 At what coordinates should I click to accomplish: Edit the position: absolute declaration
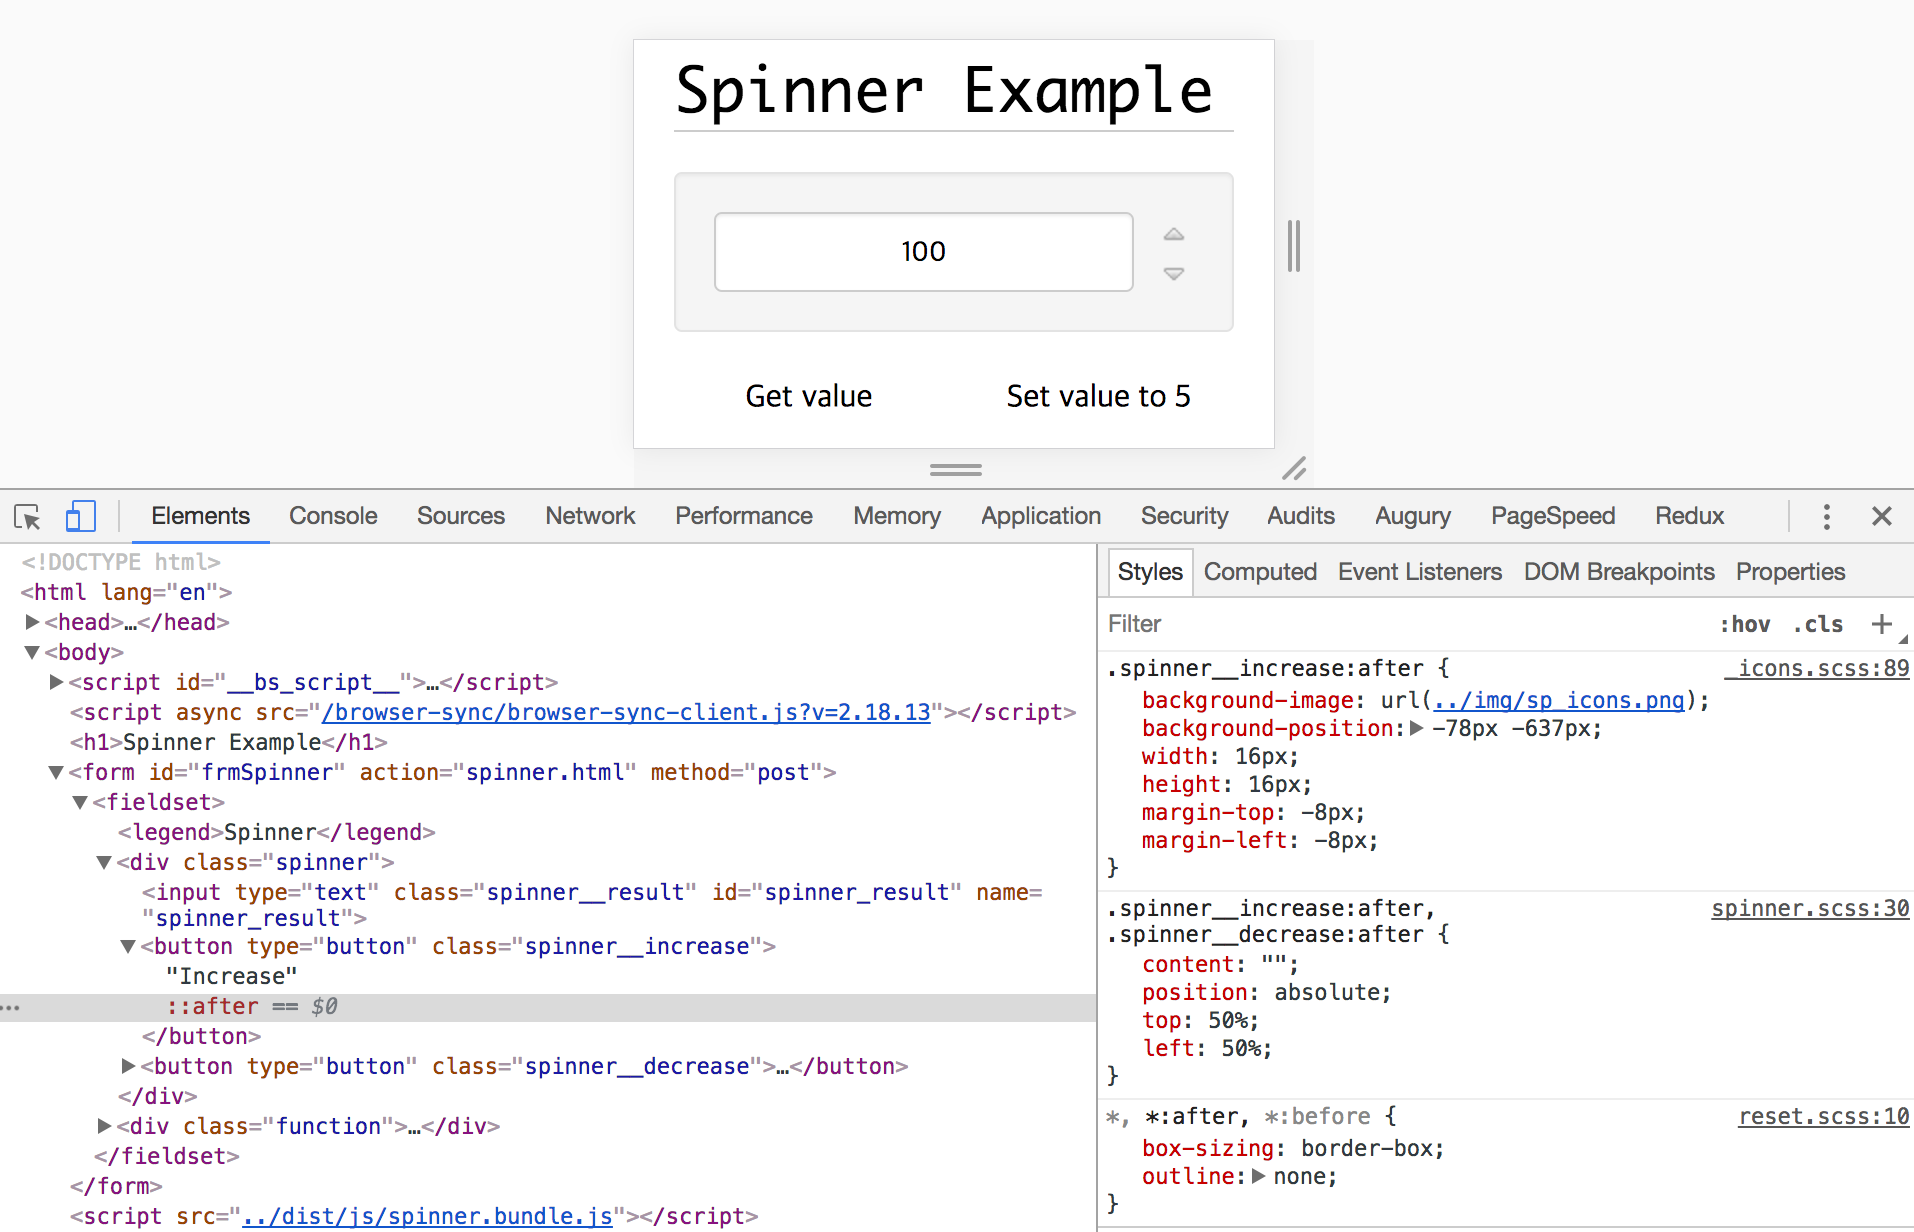click(1267, 992)
